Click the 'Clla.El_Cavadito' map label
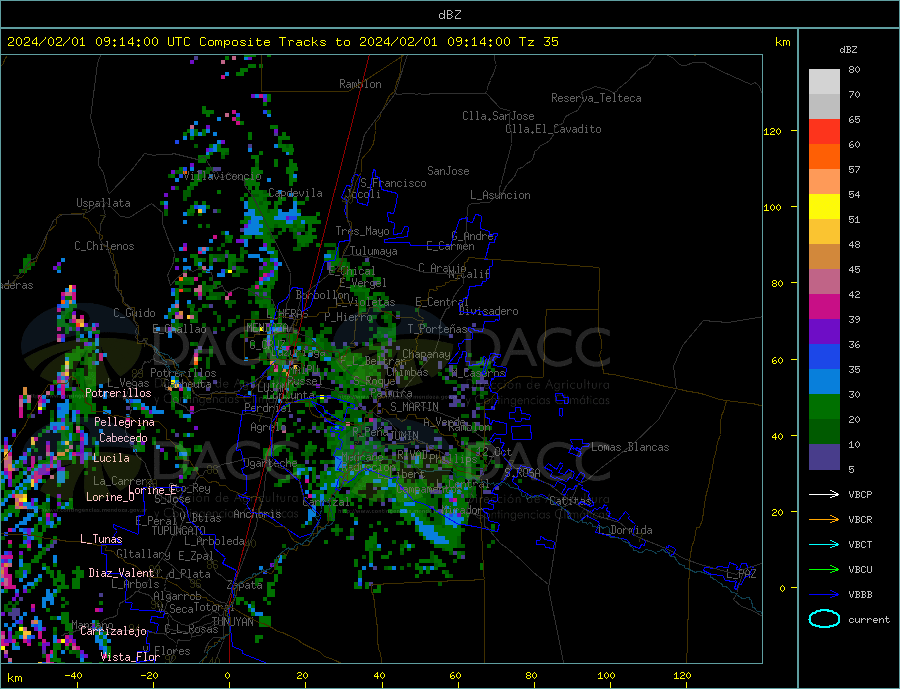Screen dimensions: 900x689 (553, 129)
